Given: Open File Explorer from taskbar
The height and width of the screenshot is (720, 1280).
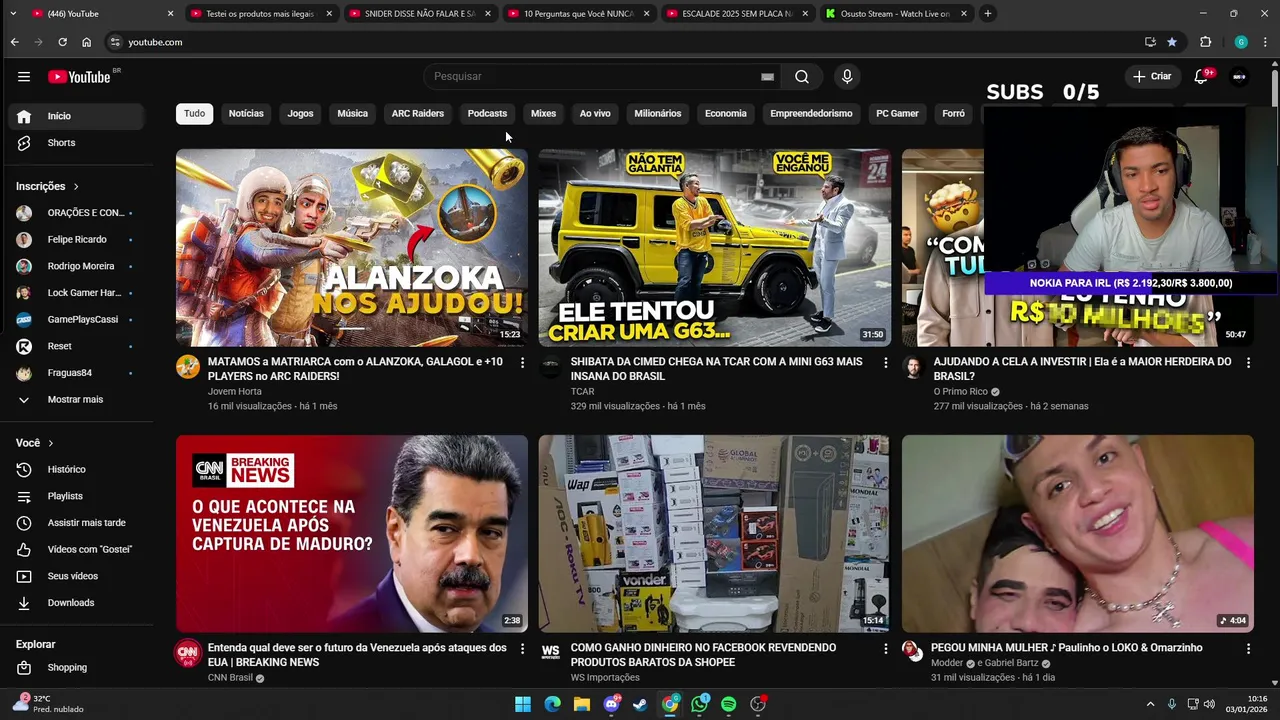Looking at the screenshot, I should tap(582, 705).
